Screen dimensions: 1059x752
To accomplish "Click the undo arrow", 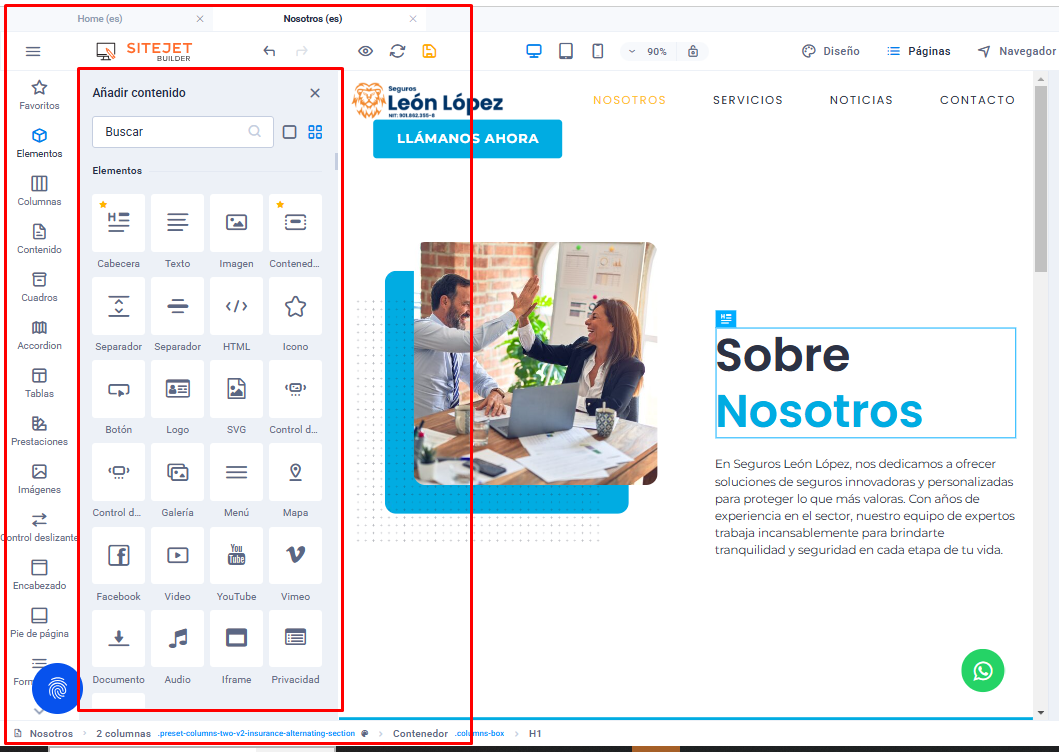I will pyautogui.click(x=269, y=51).
